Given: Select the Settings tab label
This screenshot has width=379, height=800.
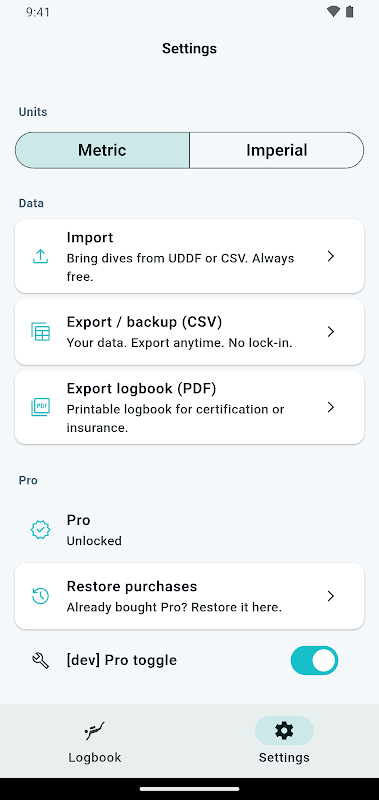Looking at the screenshot, I should pos(284,757).
